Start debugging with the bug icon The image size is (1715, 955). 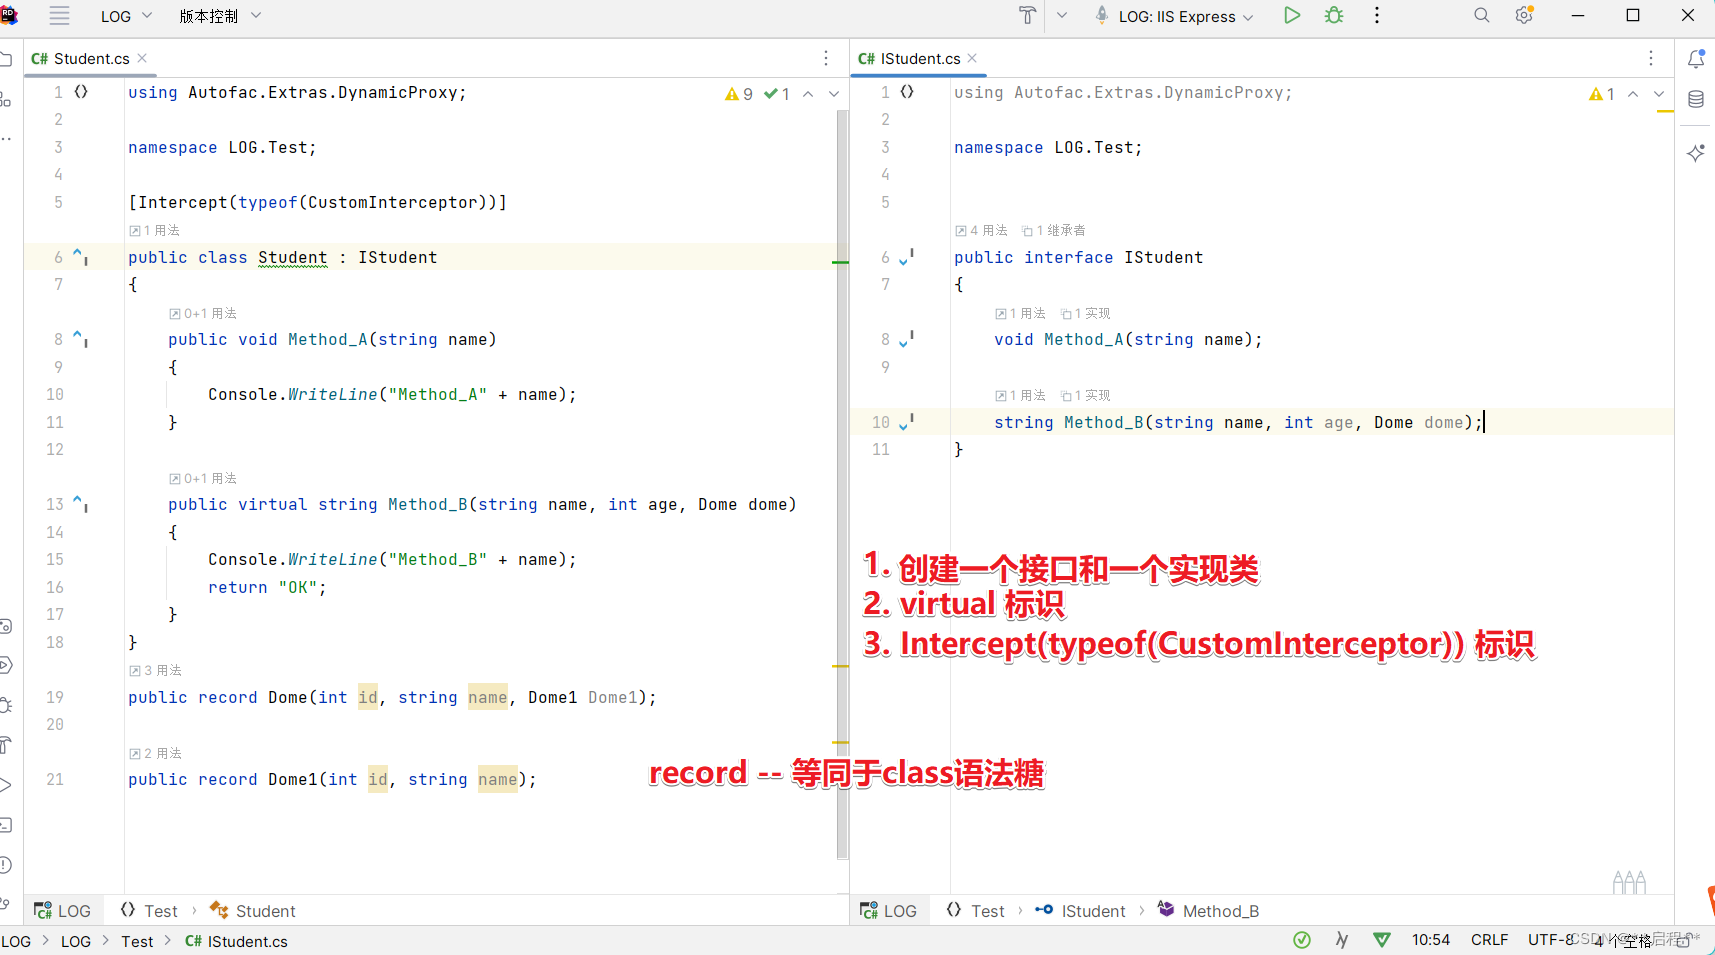pyautogui.click(x=1334, y=16)
